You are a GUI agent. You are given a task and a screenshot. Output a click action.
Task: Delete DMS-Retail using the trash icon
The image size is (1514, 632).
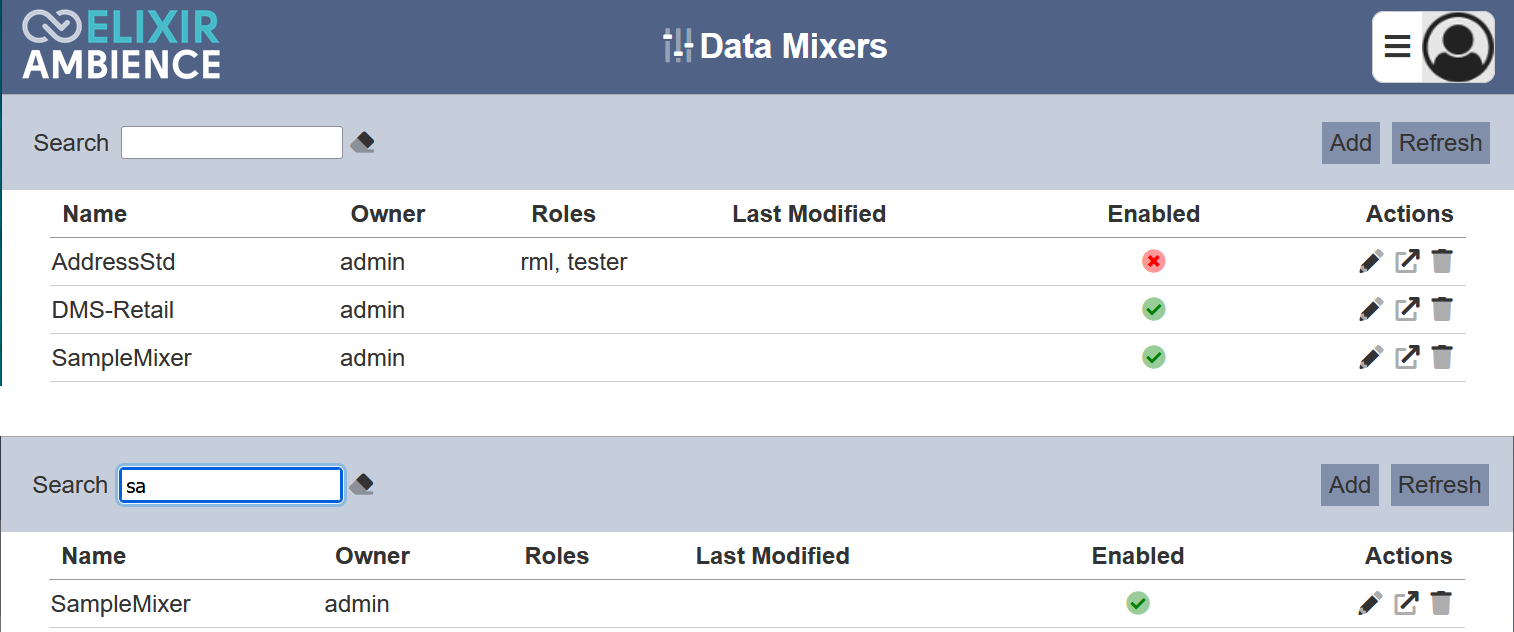[x=1441, y=309]
